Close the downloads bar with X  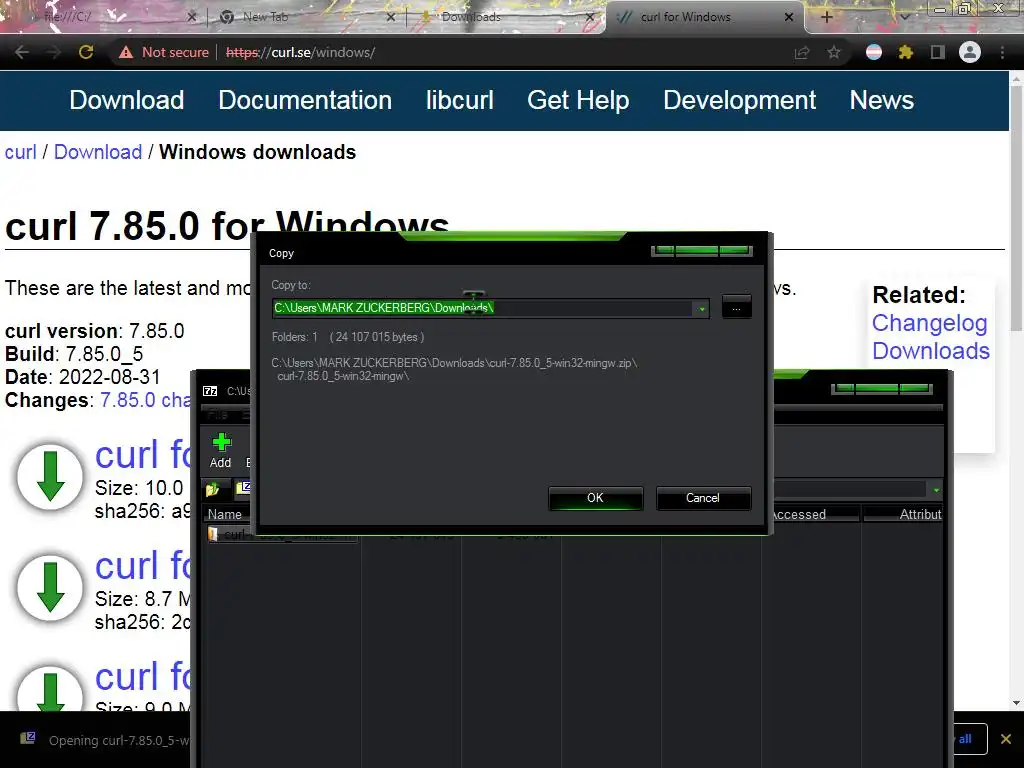click(x=1006, y=739)
